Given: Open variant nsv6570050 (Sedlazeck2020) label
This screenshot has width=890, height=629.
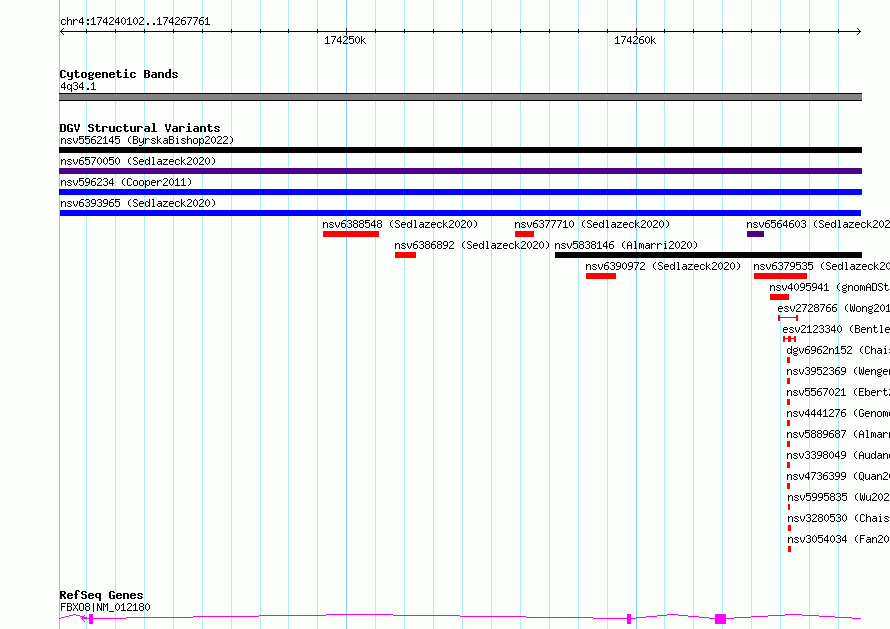Looking at the screenshot, I should [x=138, y=161].
